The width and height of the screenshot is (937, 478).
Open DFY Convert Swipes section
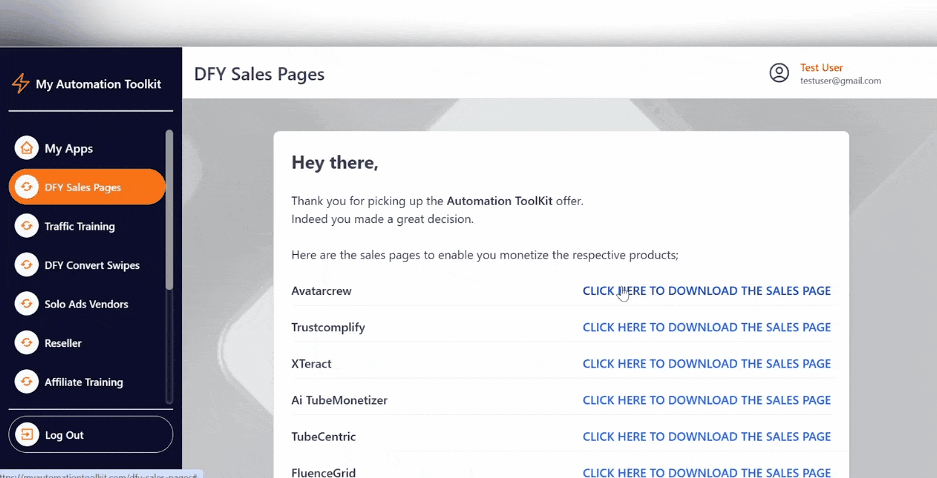[87, 265]
